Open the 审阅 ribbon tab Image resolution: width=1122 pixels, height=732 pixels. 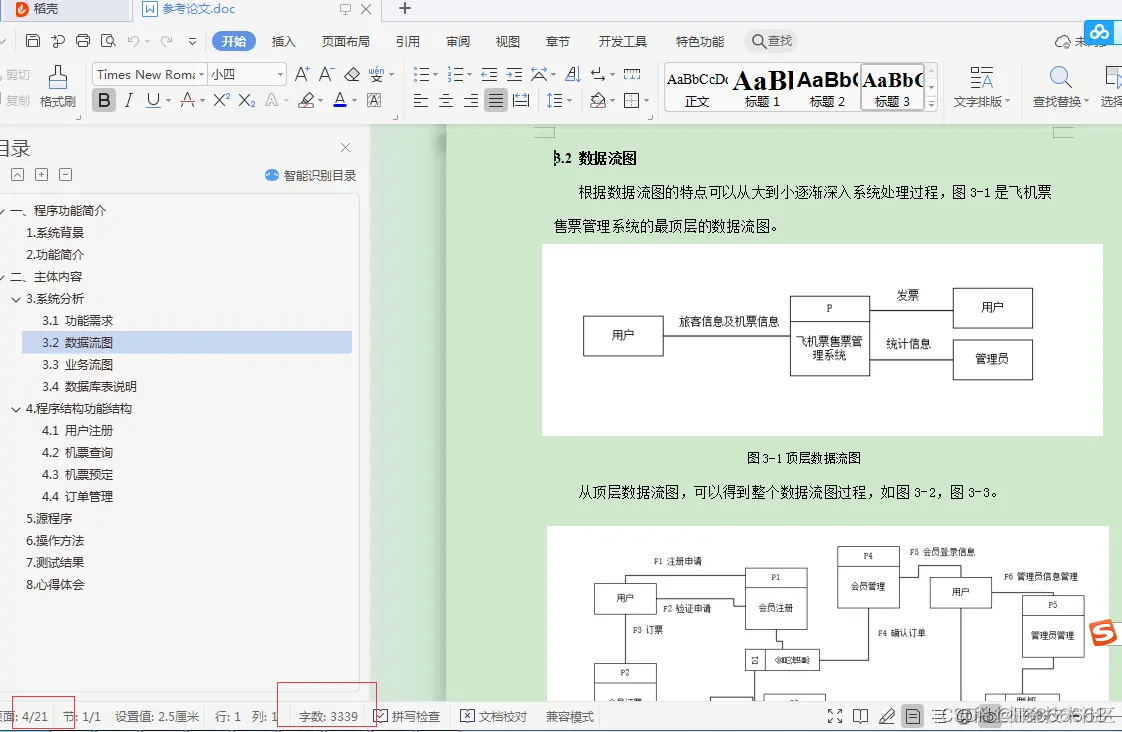pos(457,41)
